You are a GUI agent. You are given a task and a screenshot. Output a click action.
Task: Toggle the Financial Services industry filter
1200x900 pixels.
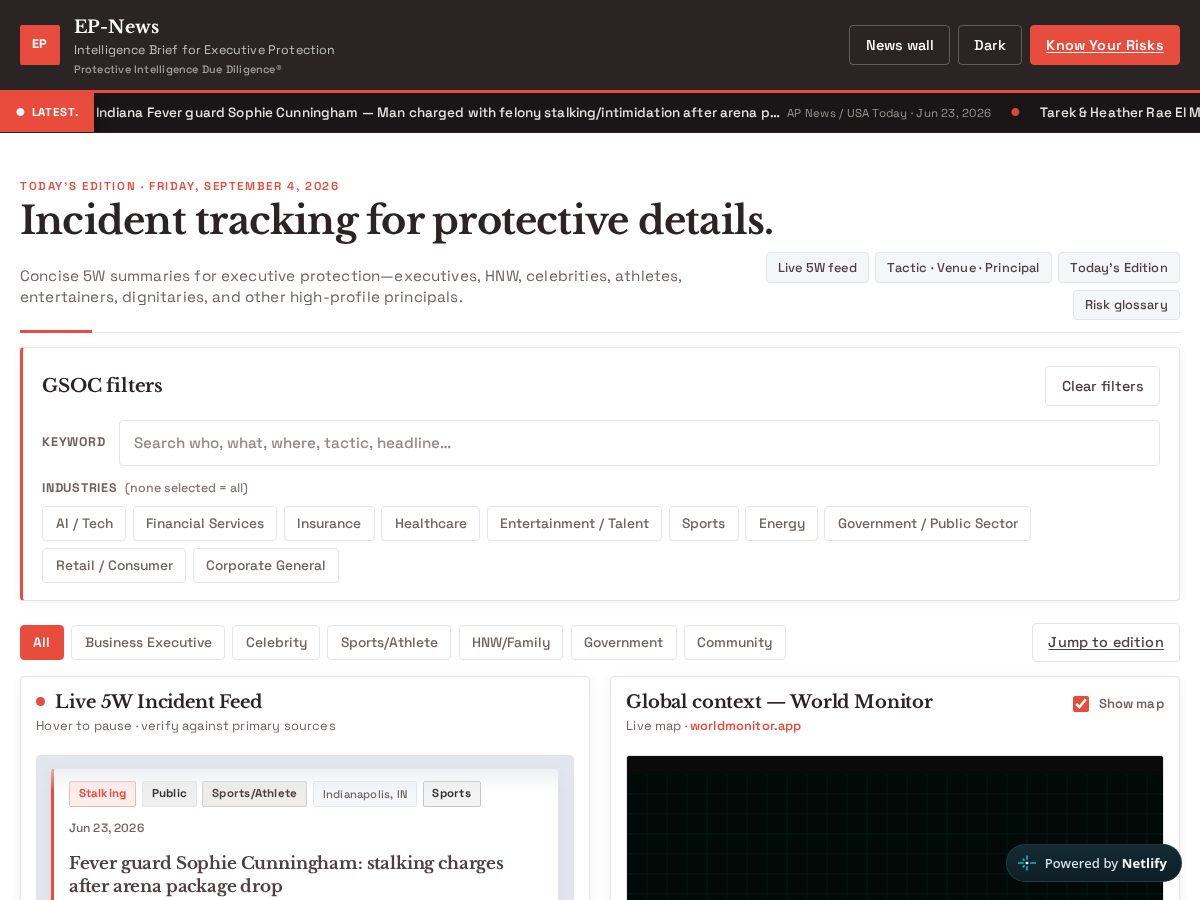205,523
